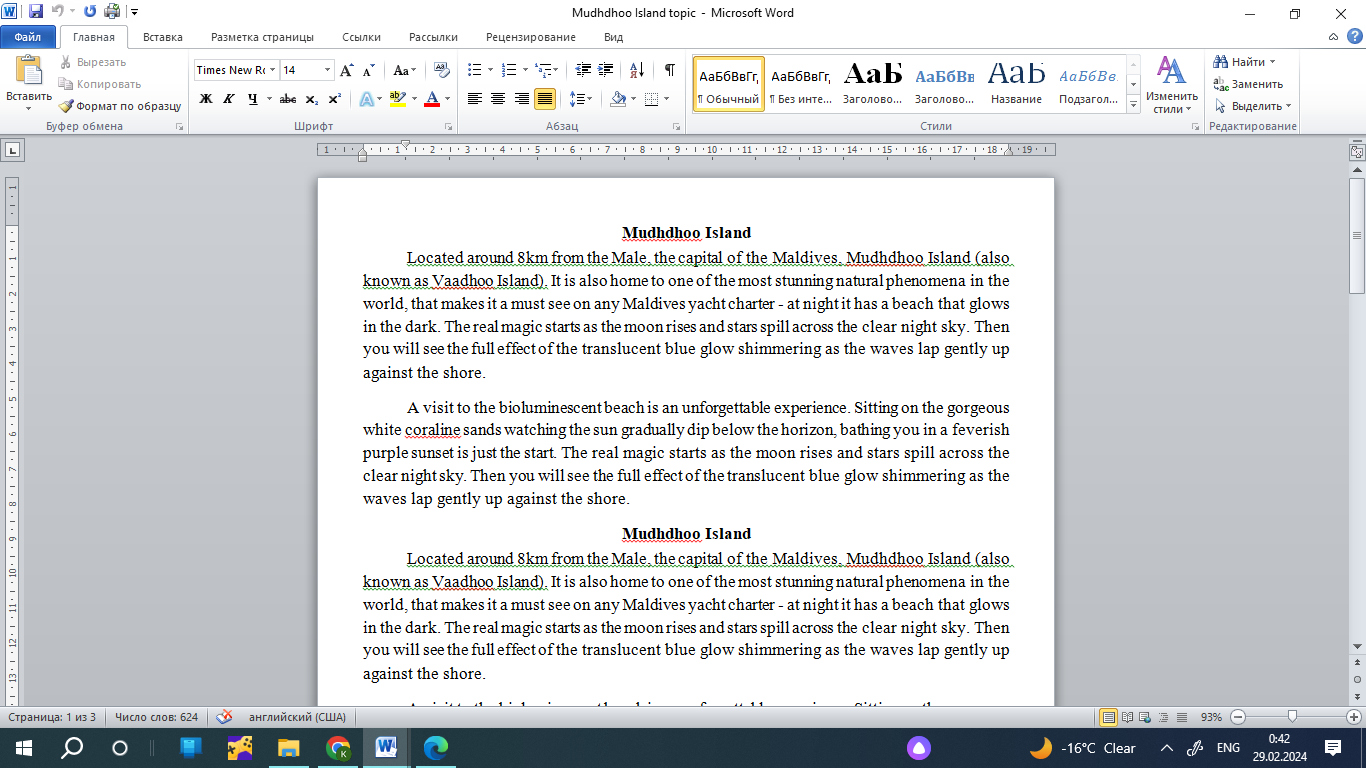
Task: Open the font name dropdown
Action: tap(273, 70)
